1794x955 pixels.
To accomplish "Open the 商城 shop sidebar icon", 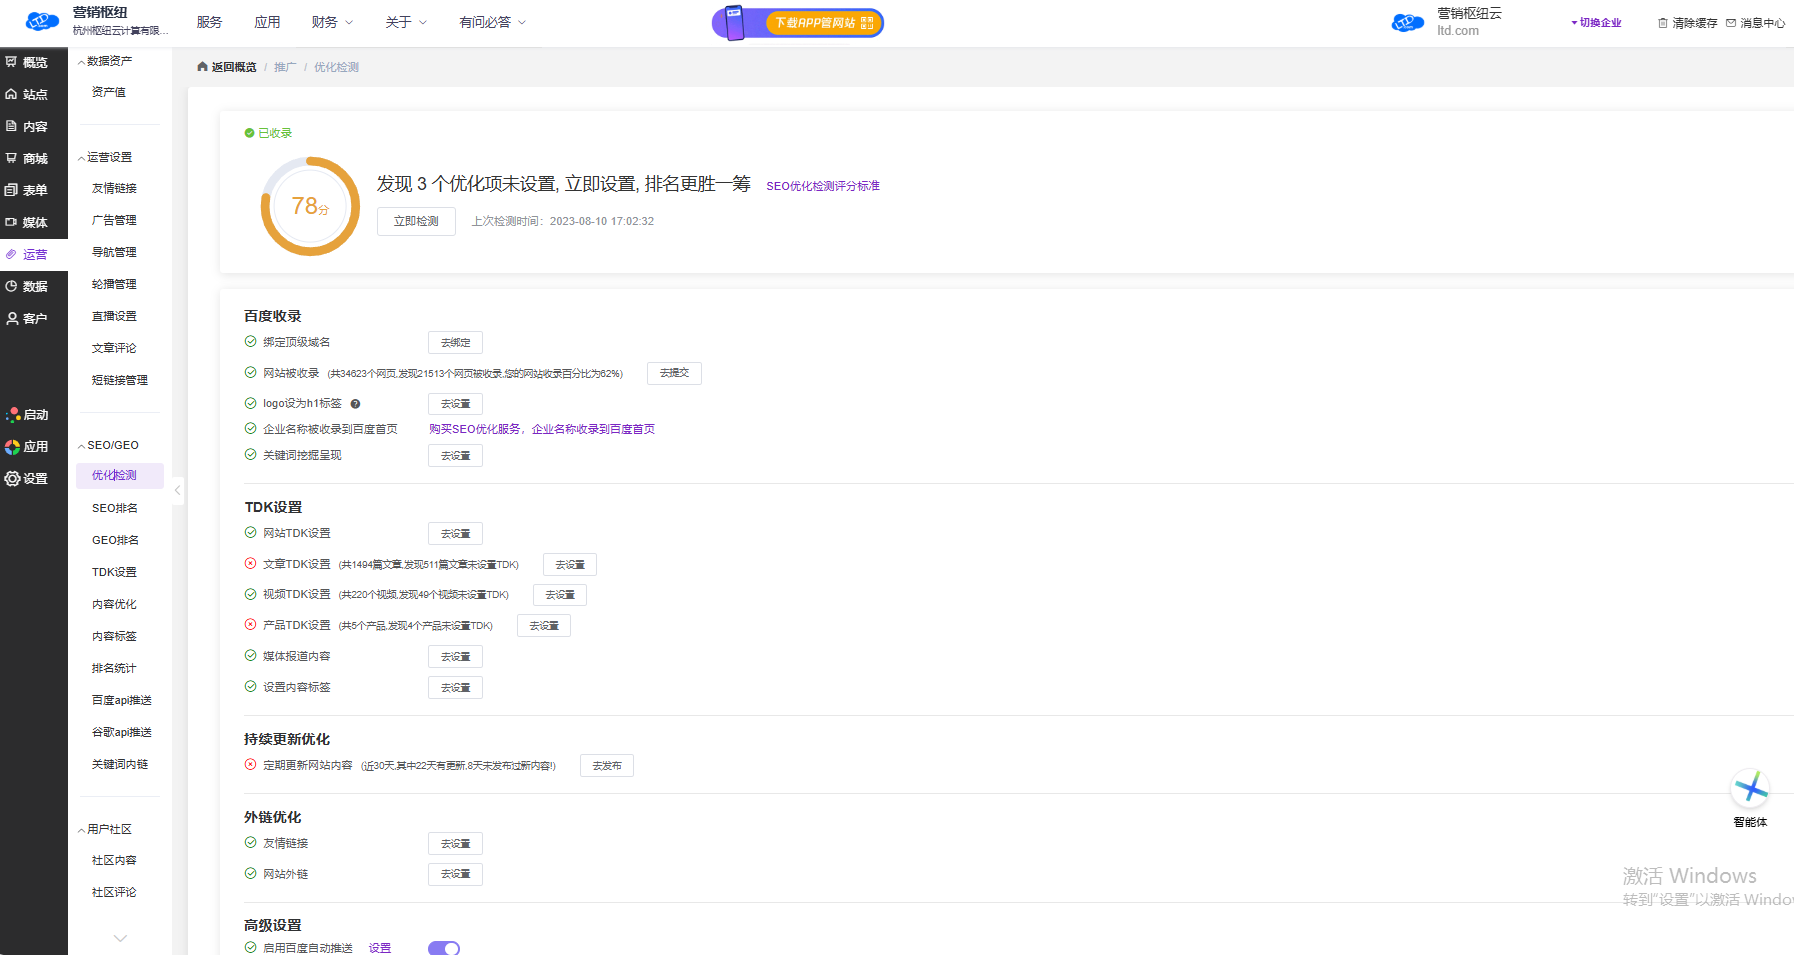I will (12, 158).
